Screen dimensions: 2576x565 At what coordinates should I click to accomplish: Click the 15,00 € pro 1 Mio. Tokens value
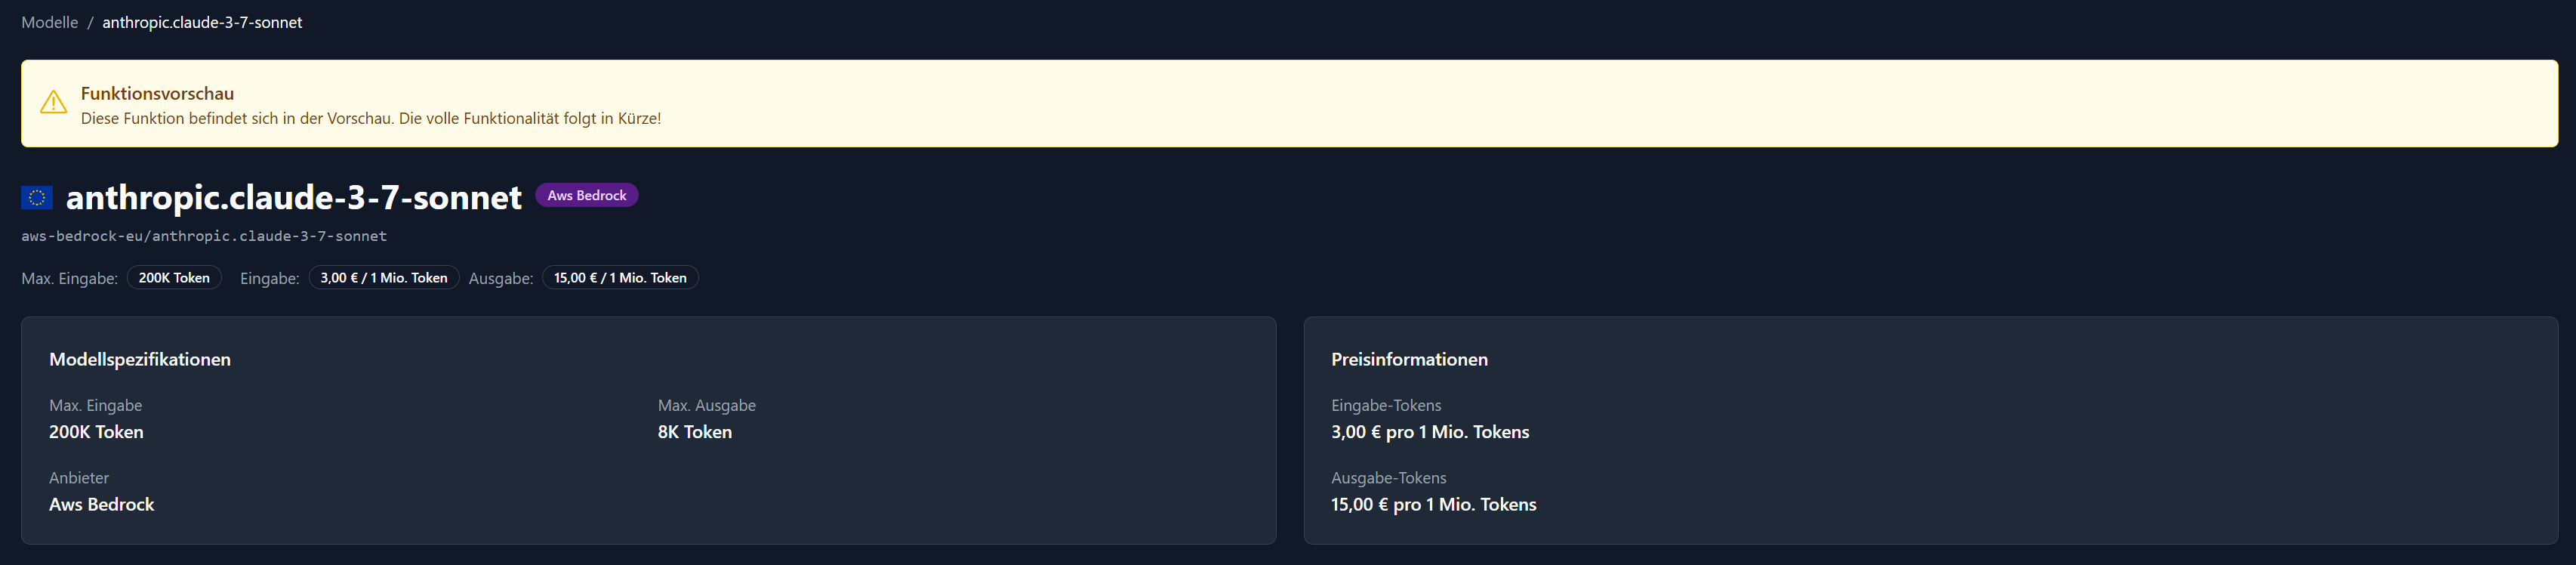[x=1433, y=504]
